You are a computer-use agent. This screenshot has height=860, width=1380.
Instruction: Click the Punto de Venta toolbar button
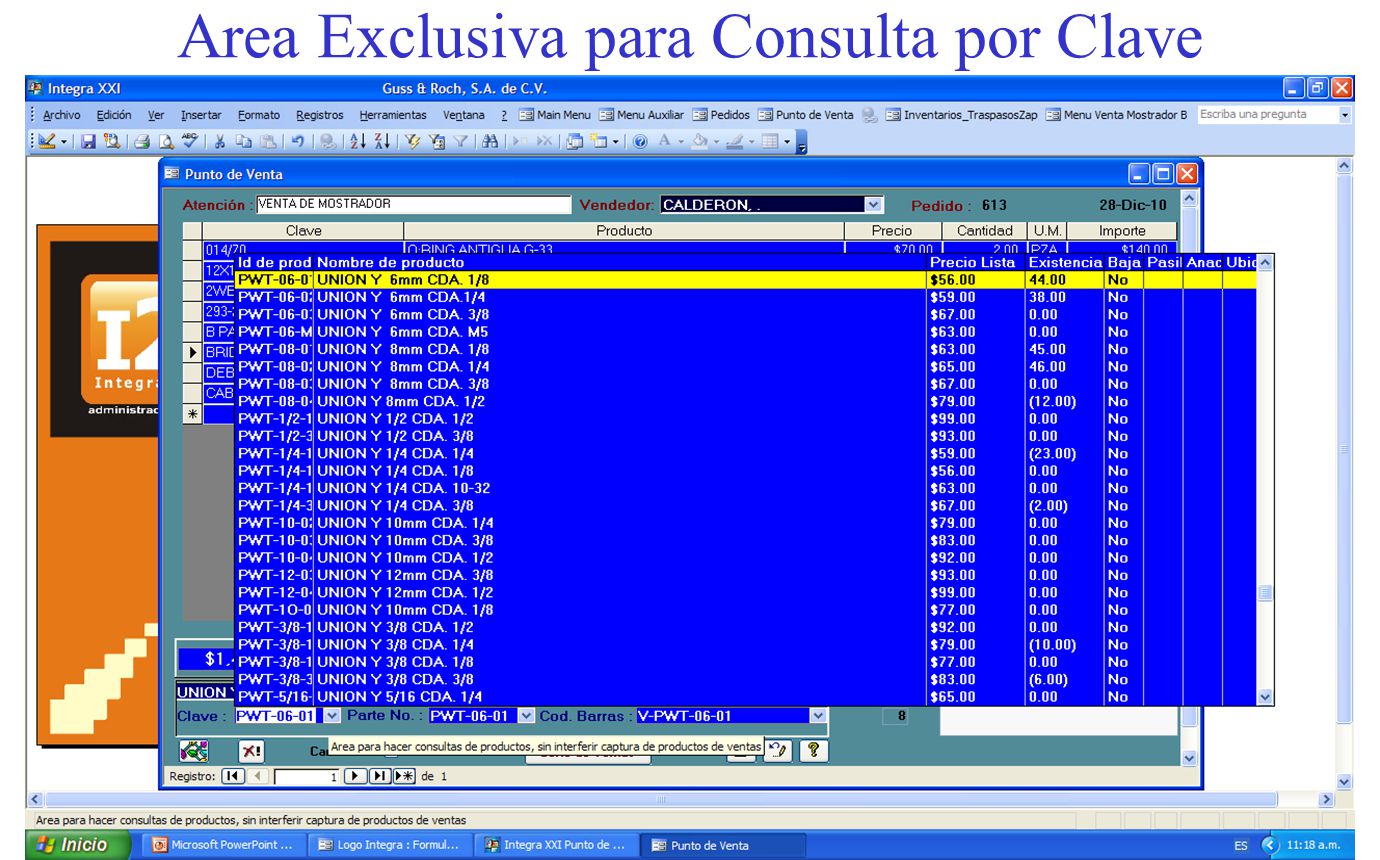click(x=806, y=115)
